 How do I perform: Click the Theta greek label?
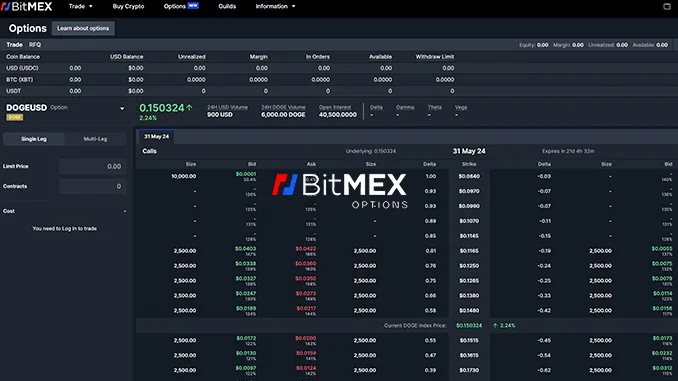click(435, 107)
